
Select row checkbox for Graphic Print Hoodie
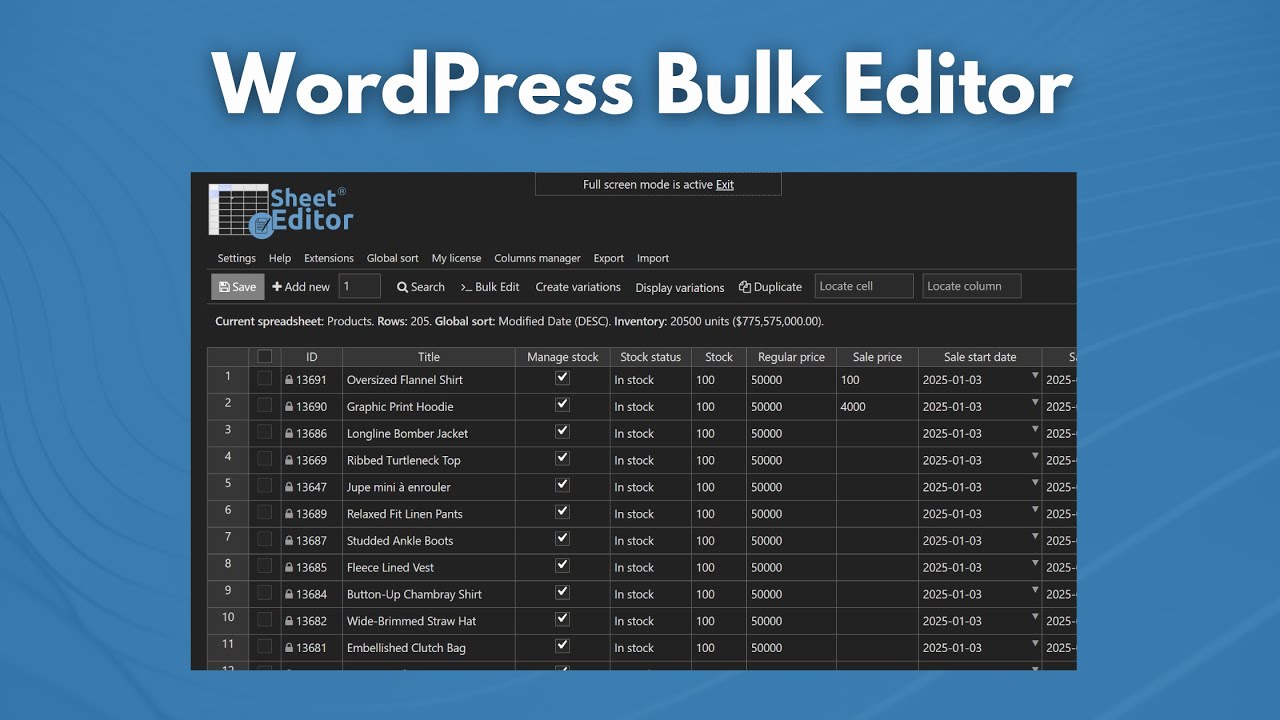(x=264, y=405)
